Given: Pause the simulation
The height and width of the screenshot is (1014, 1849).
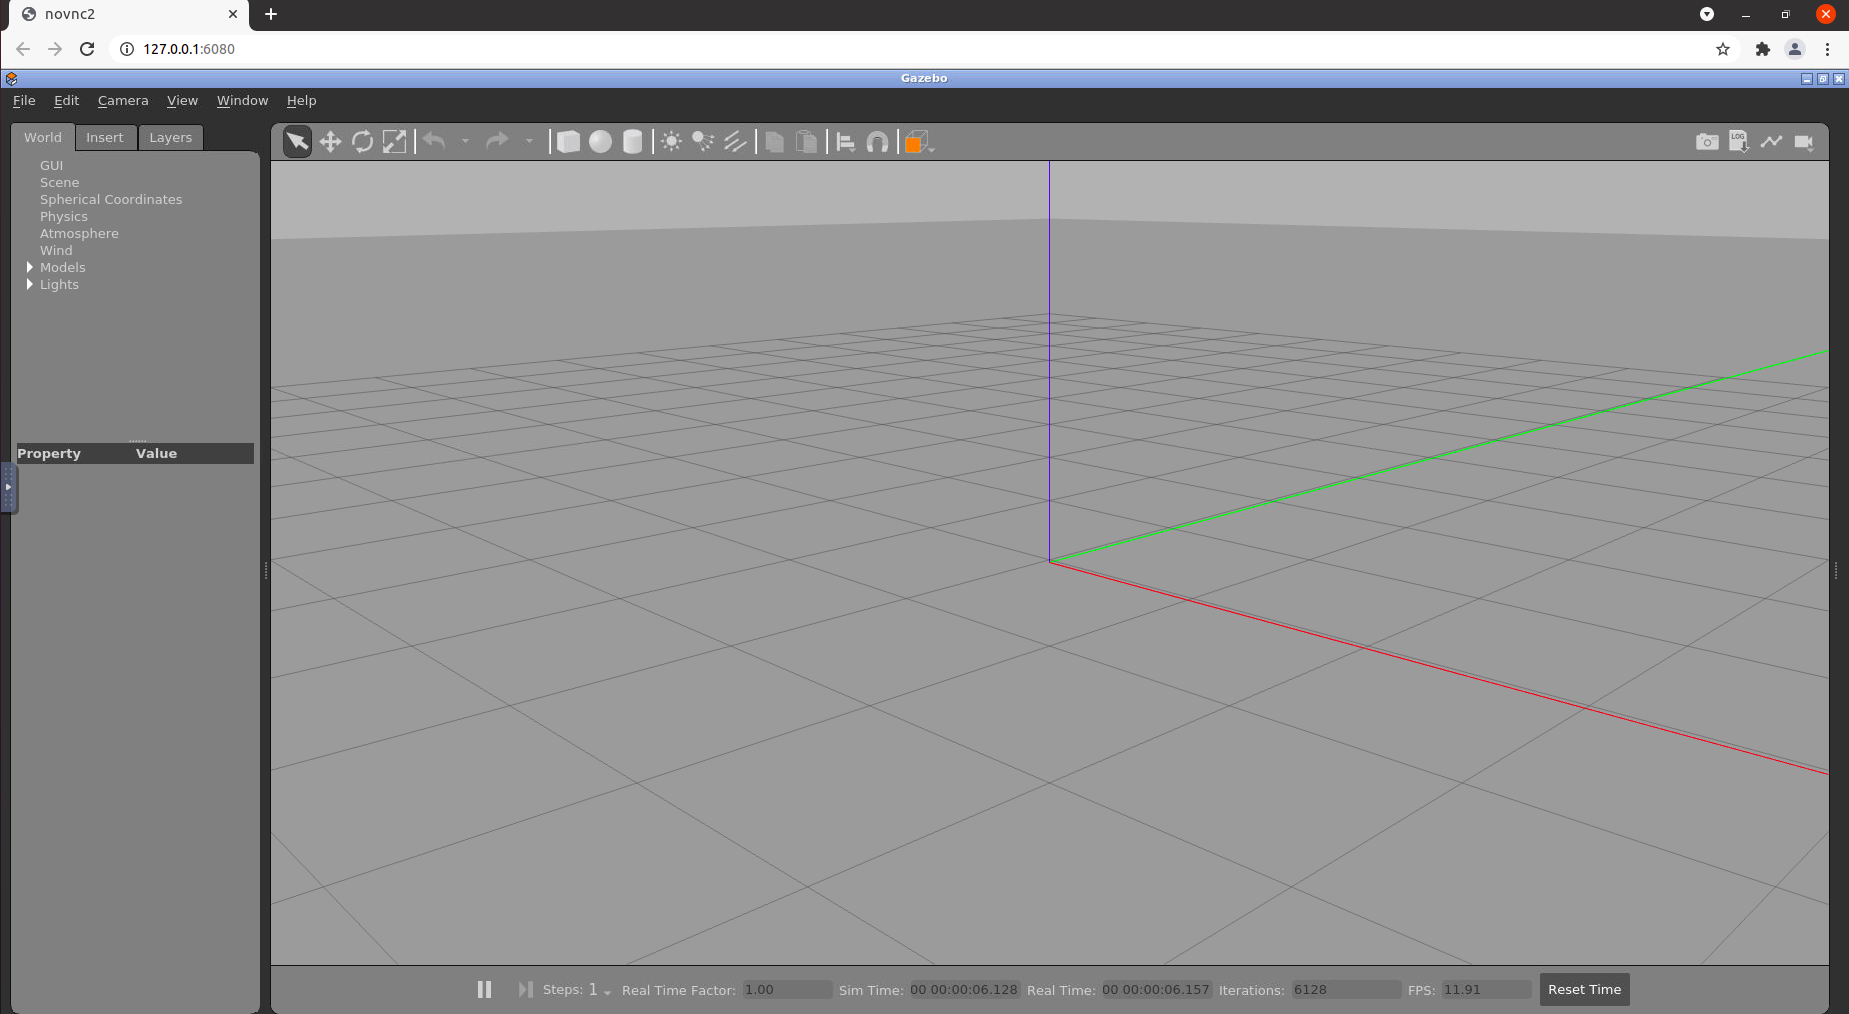Looking at the screenshot, I should pos(484,989).
